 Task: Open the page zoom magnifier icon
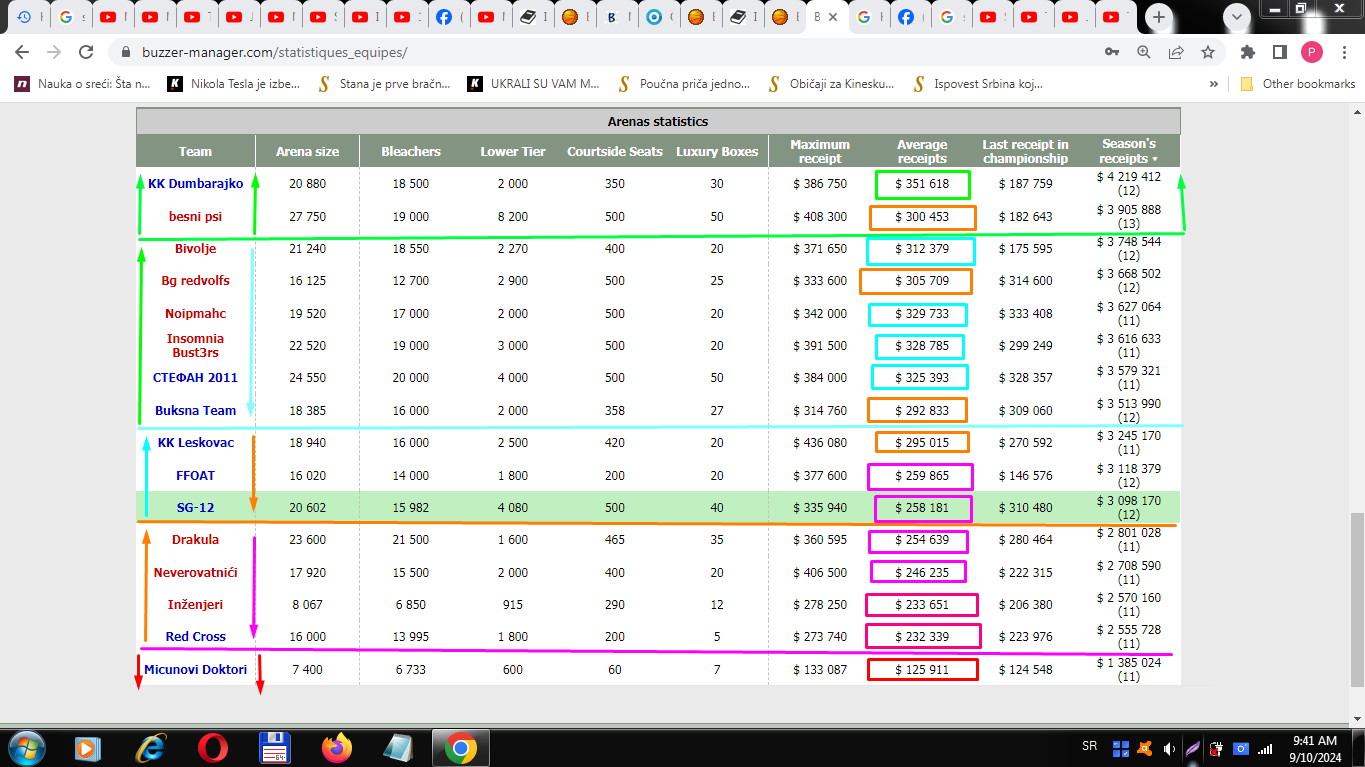1144,52
